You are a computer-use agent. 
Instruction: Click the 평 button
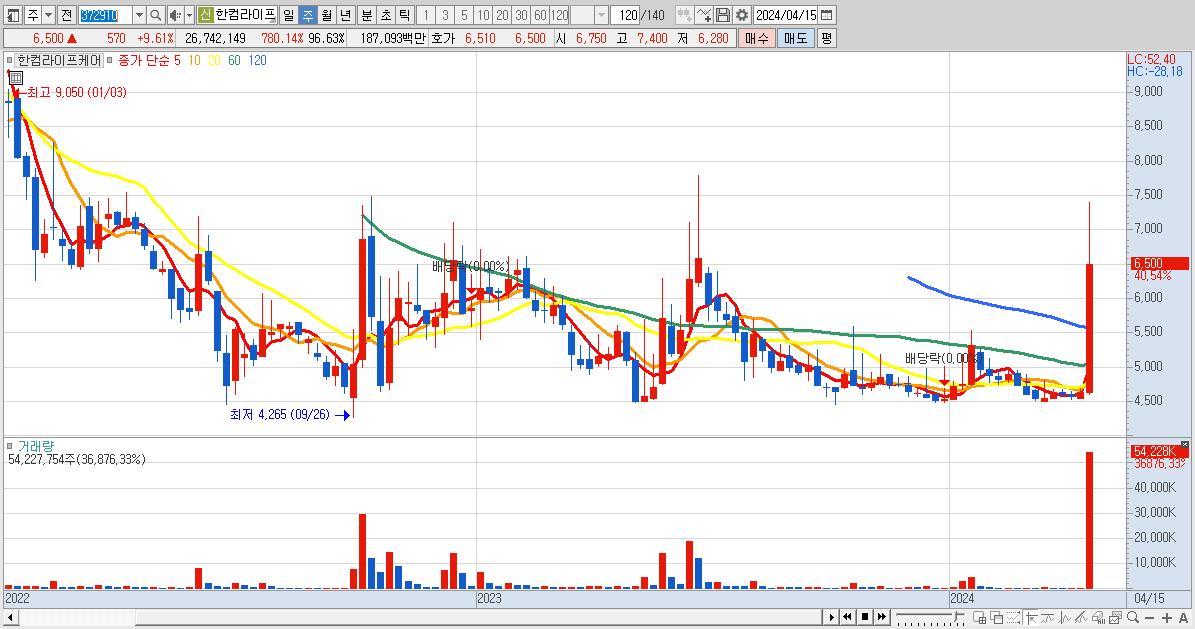(827, 38)
